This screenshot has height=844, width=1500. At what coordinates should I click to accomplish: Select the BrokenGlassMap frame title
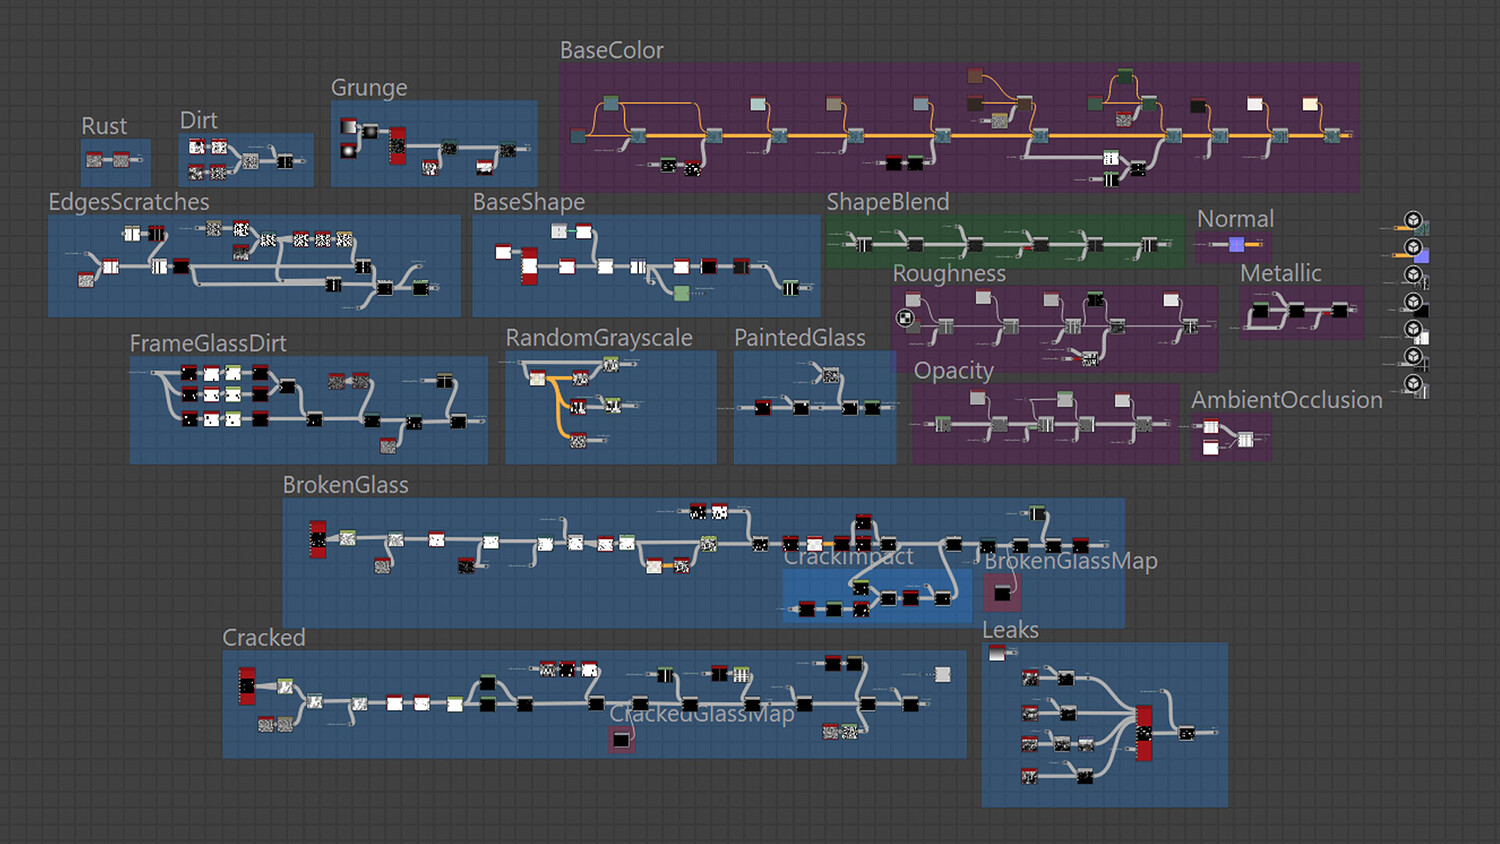pos(1071,561)
